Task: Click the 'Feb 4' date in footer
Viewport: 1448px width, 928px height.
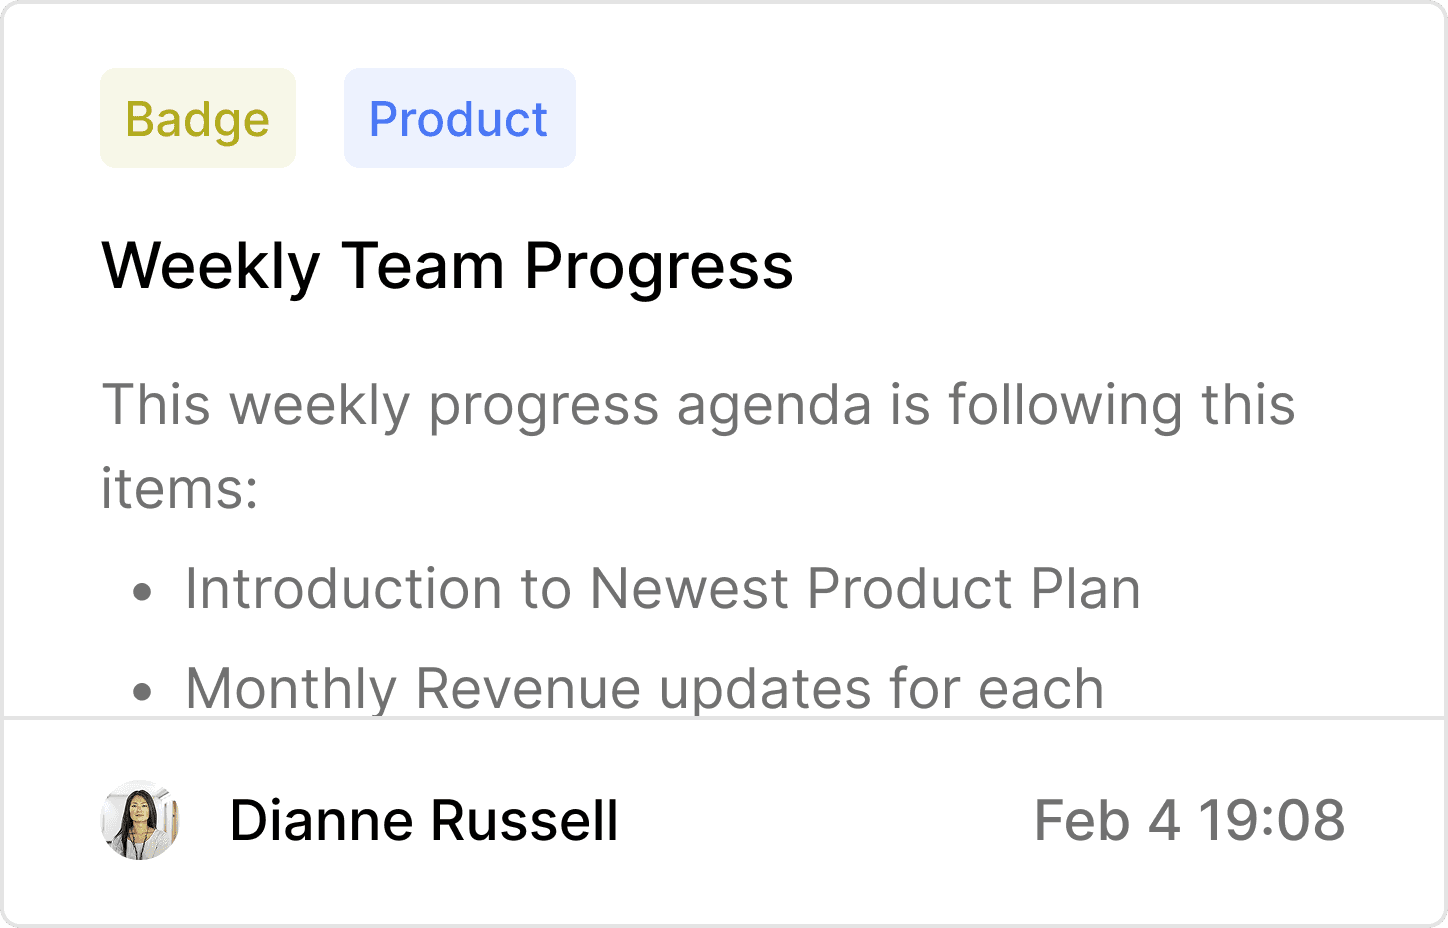Action: [x=1107, y=821]
